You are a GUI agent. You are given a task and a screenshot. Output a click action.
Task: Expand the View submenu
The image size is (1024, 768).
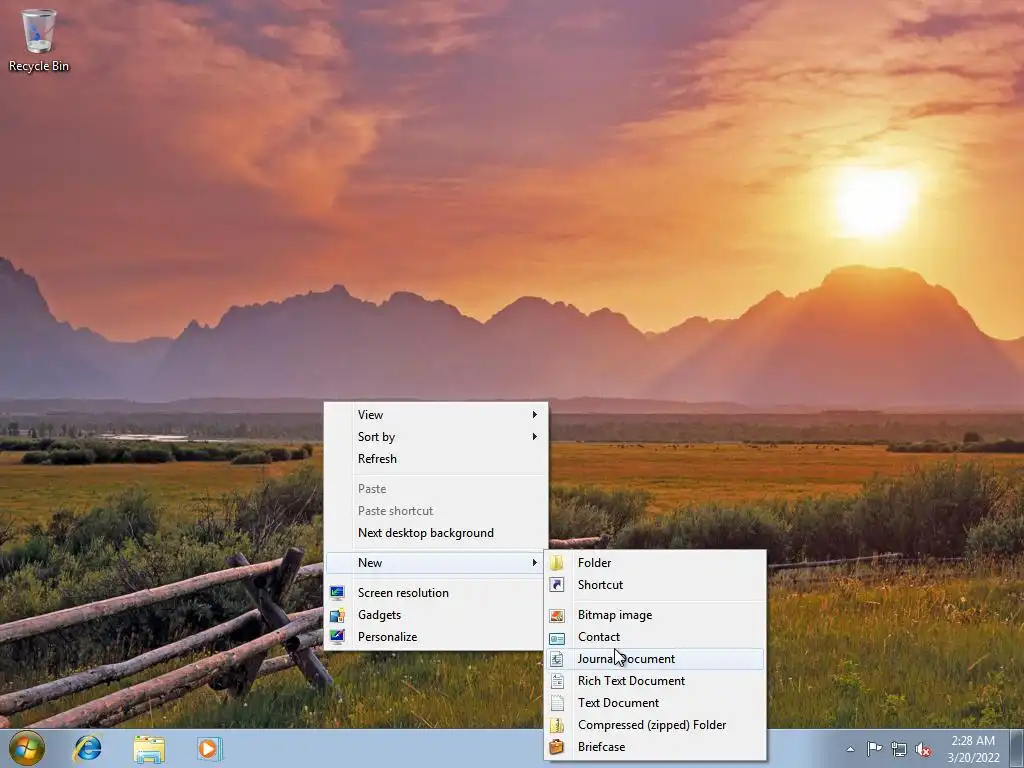[x=436, y=415]
